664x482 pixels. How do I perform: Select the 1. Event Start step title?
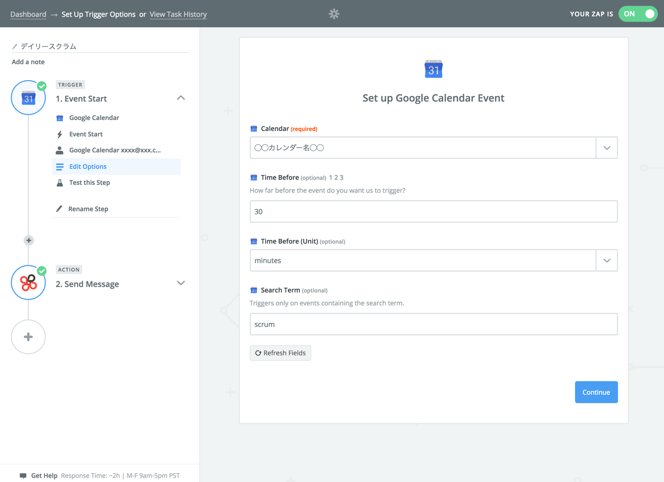81,99
